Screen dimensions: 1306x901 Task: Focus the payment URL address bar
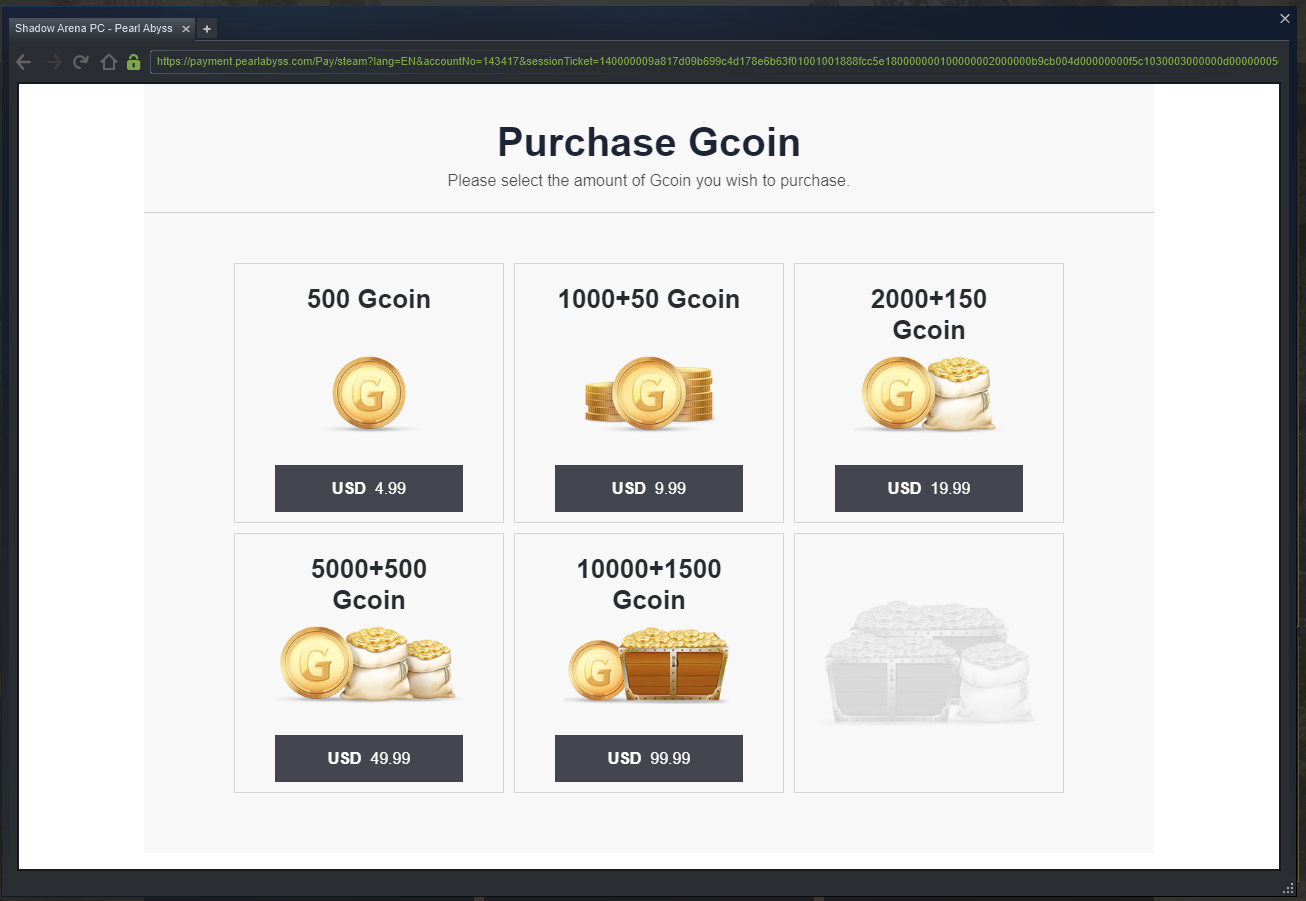[715, 62]
